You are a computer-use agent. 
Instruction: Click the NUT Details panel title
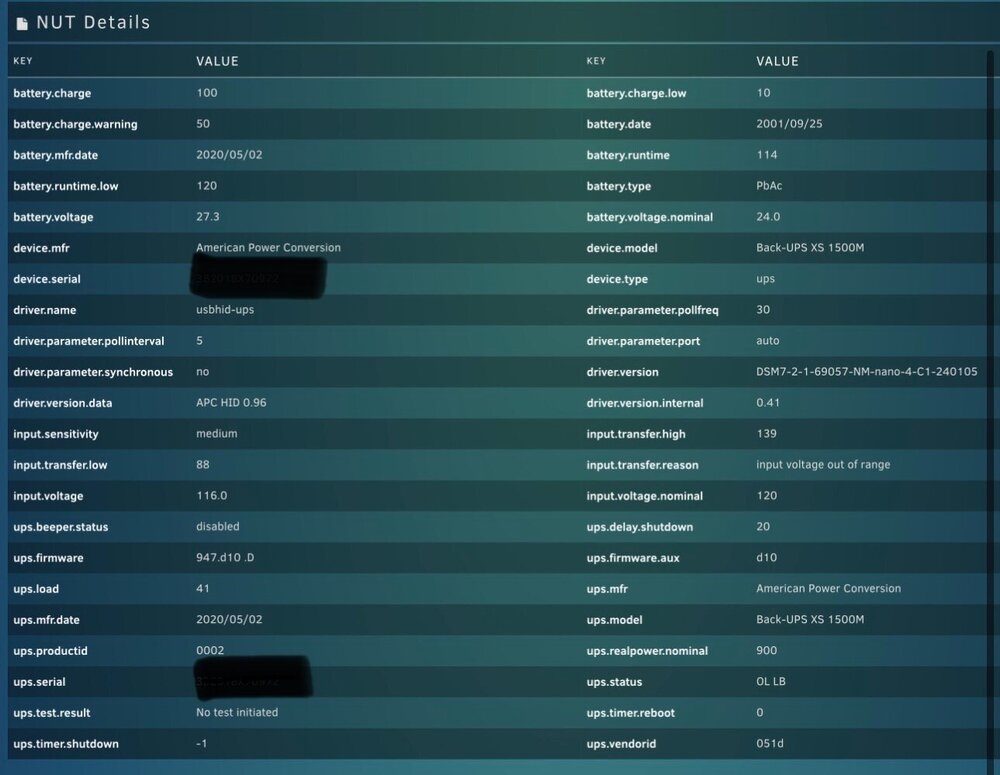pos(93,22)
